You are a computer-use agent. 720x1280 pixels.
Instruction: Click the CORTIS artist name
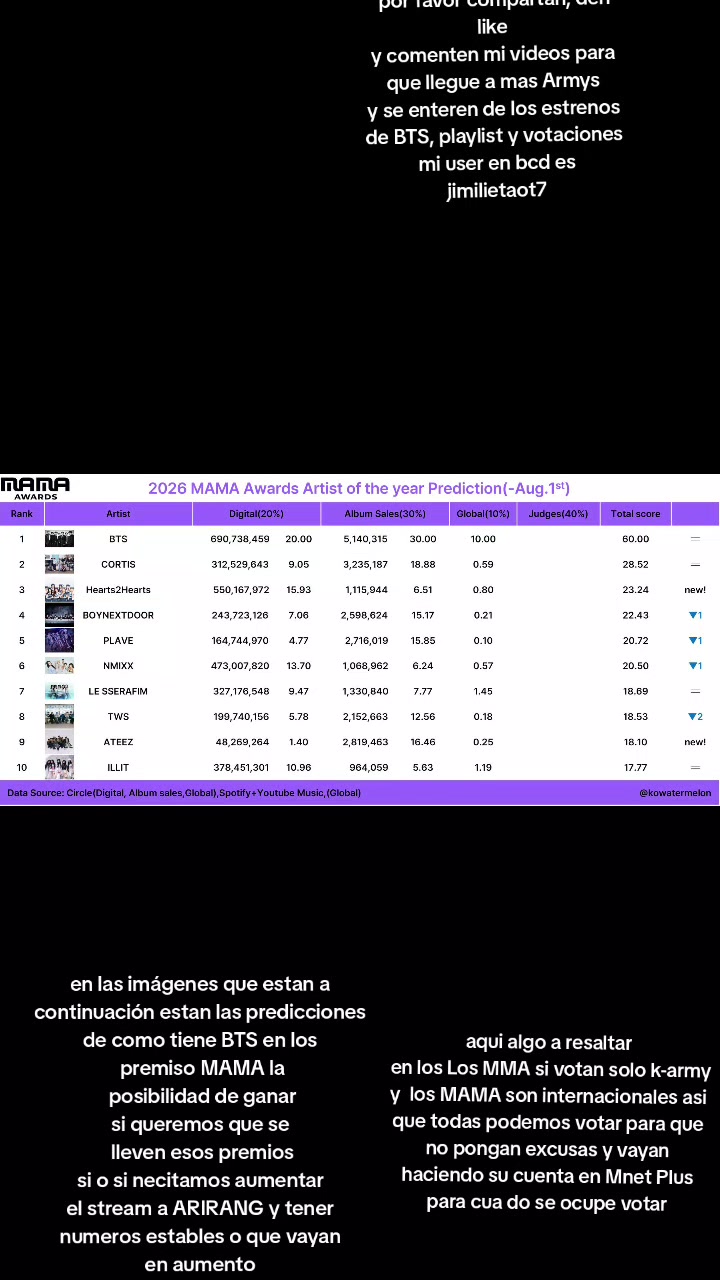(x=118, y=565)
